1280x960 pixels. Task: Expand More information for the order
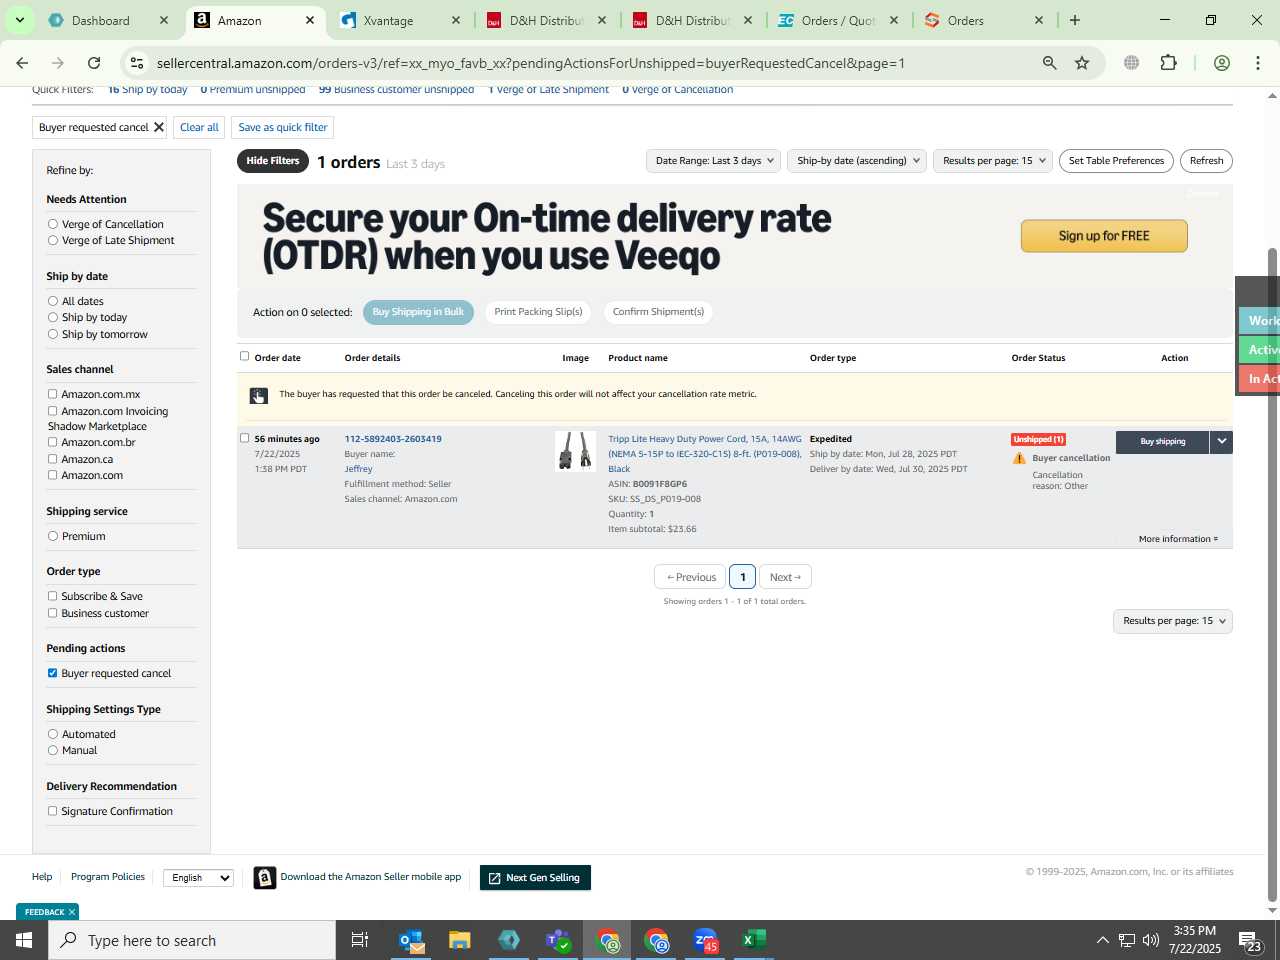tap(1178, 539)
